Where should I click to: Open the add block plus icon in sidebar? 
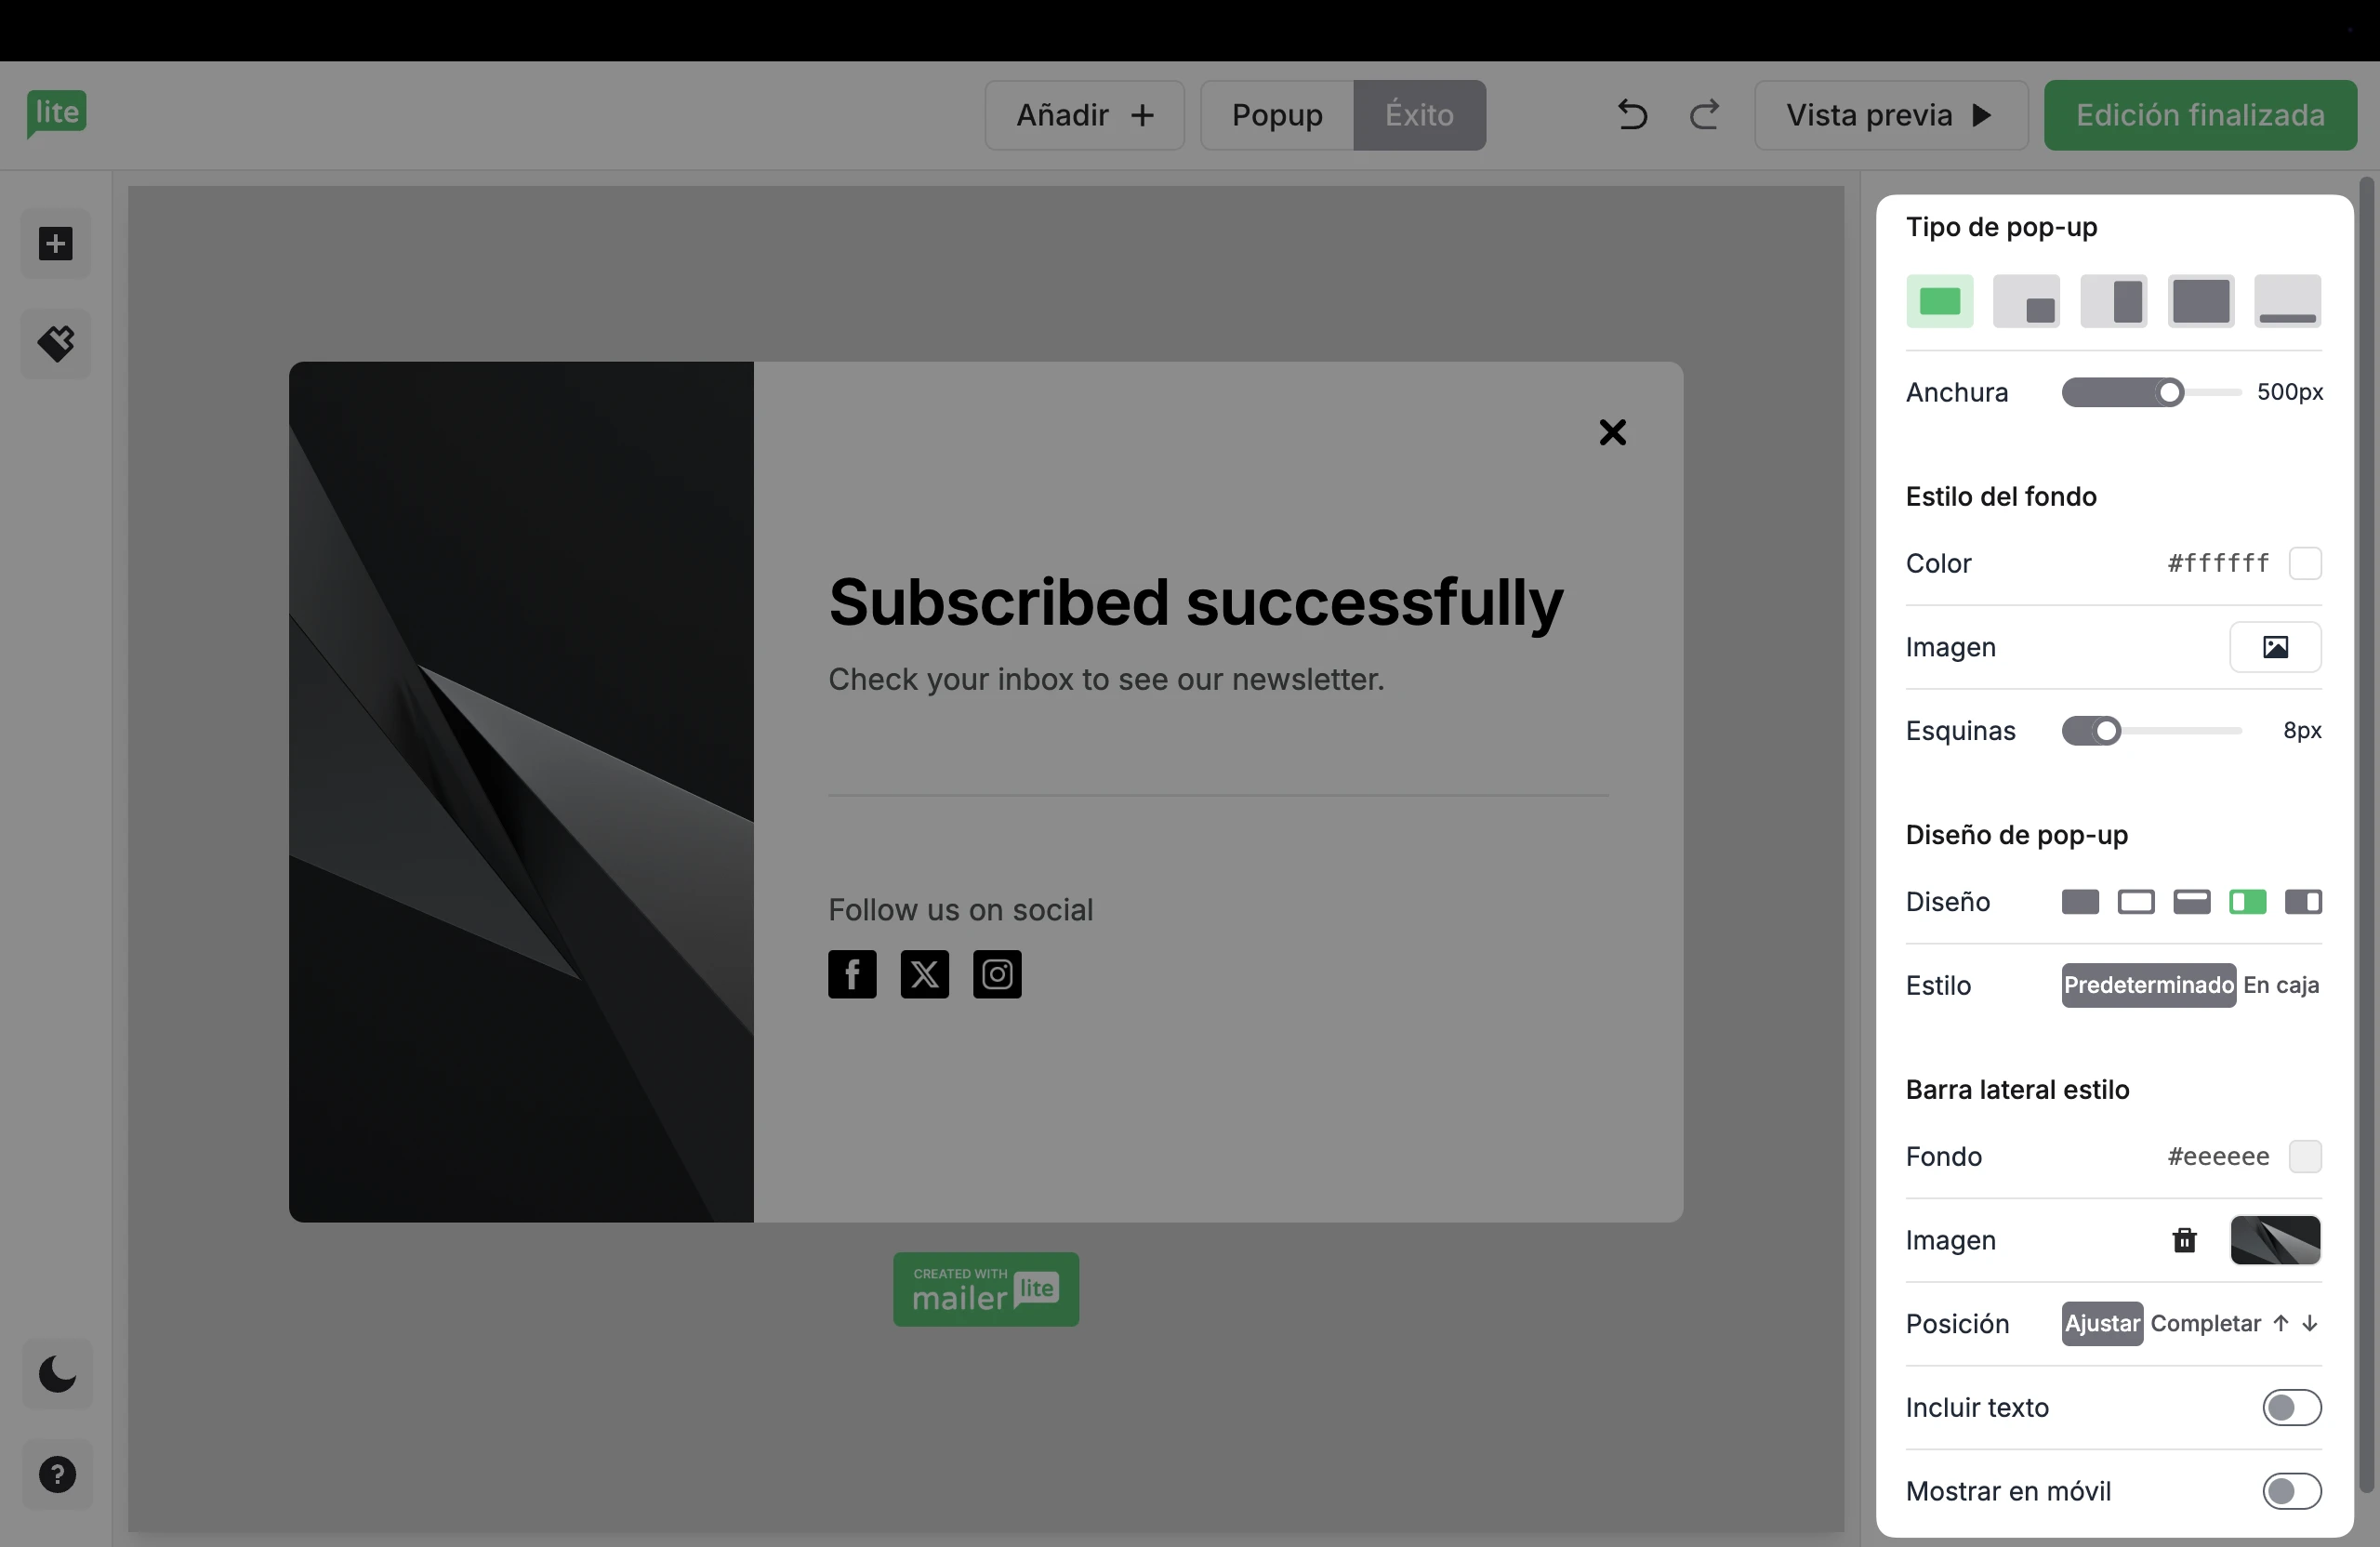pyautogui.click(x=56, y=243)
